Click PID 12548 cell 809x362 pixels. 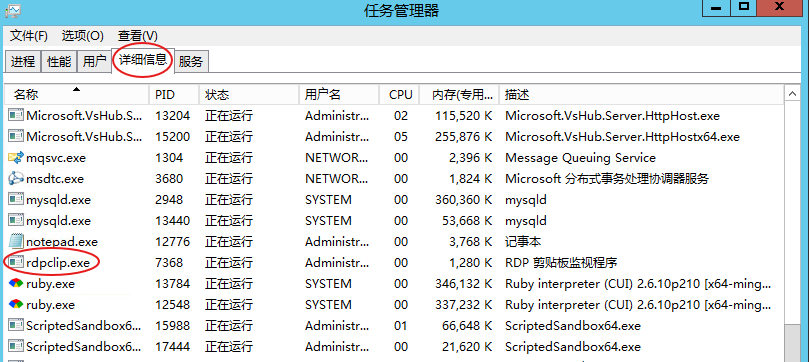[172, 305]
